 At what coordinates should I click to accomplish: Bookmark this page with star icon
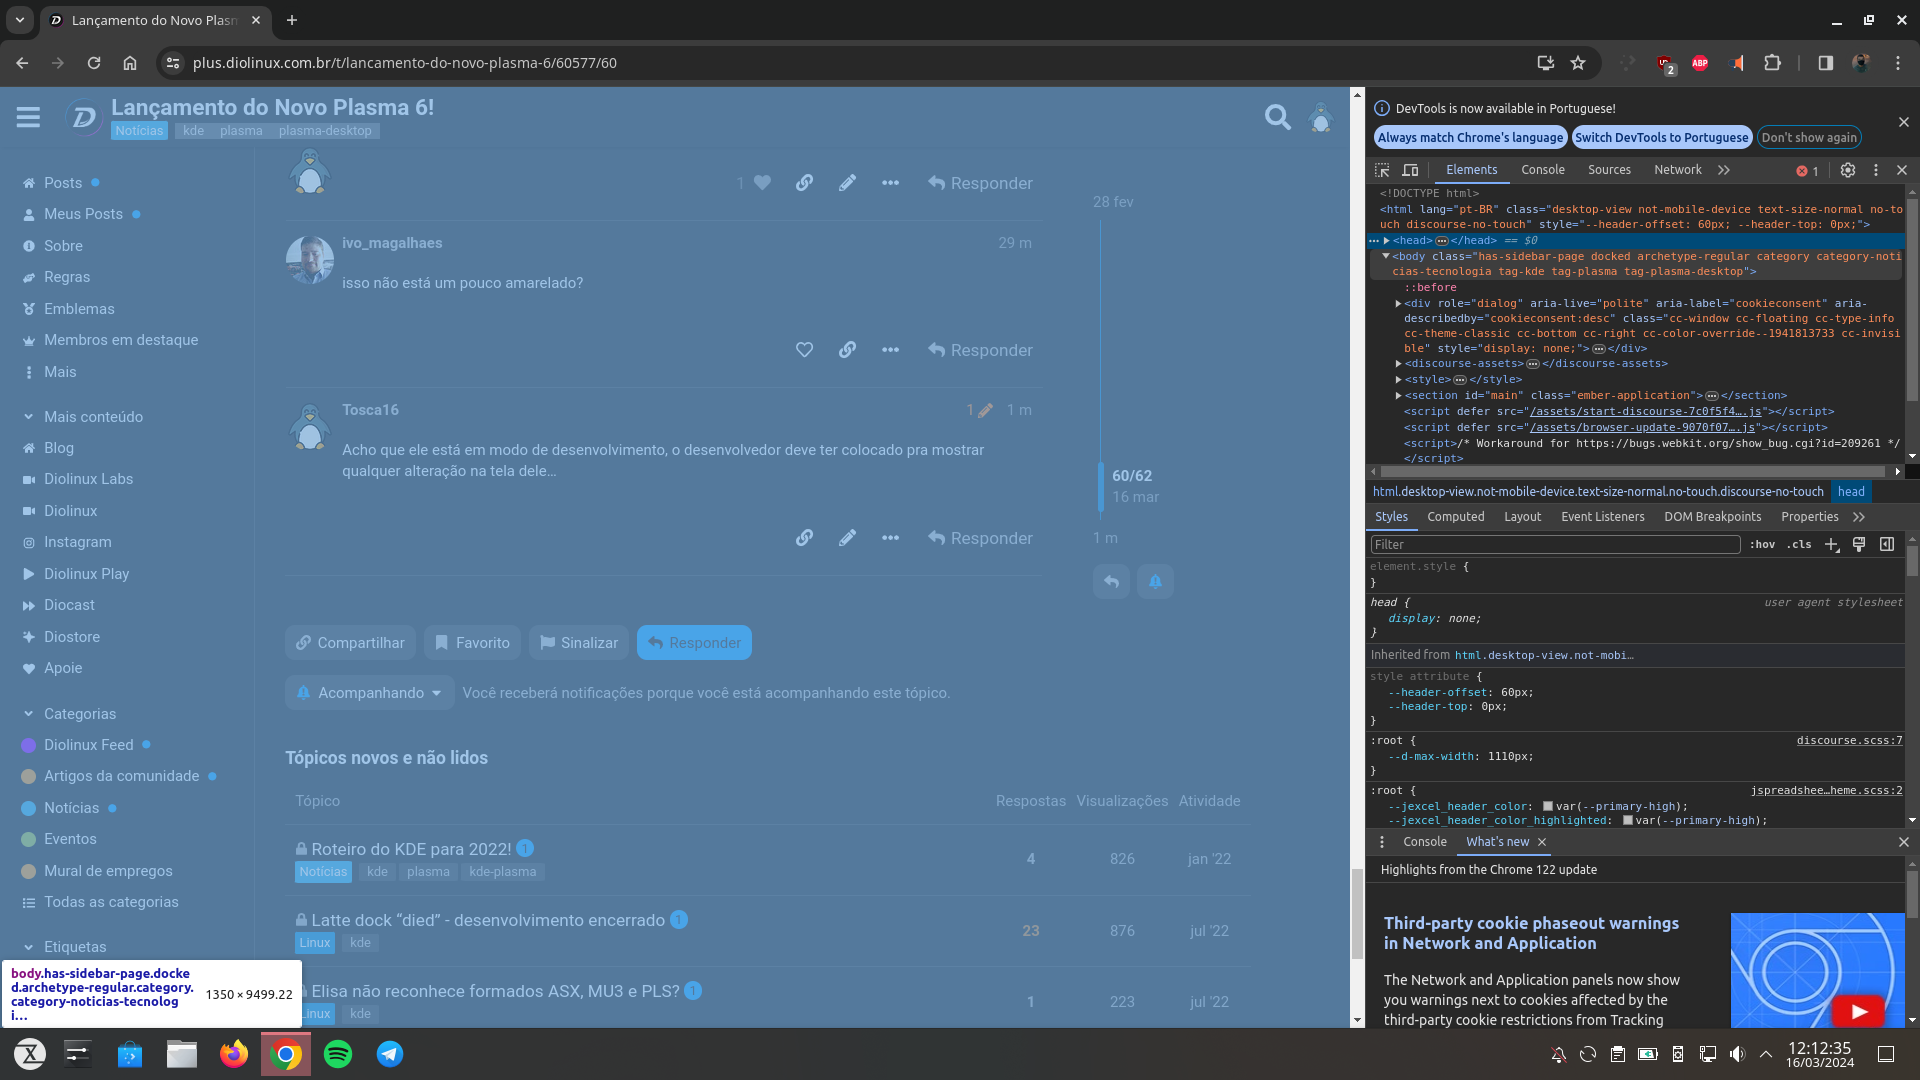(x=1578, y=63)
